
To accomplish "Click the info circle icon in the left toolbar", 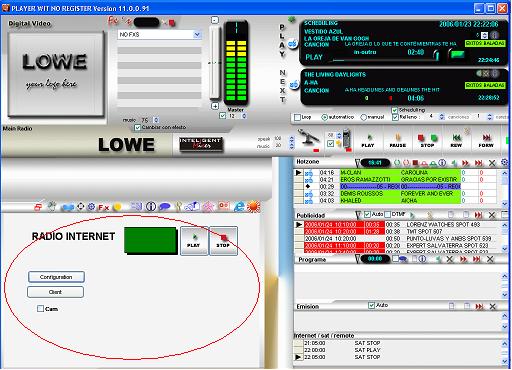I will [x=151, y=207].
